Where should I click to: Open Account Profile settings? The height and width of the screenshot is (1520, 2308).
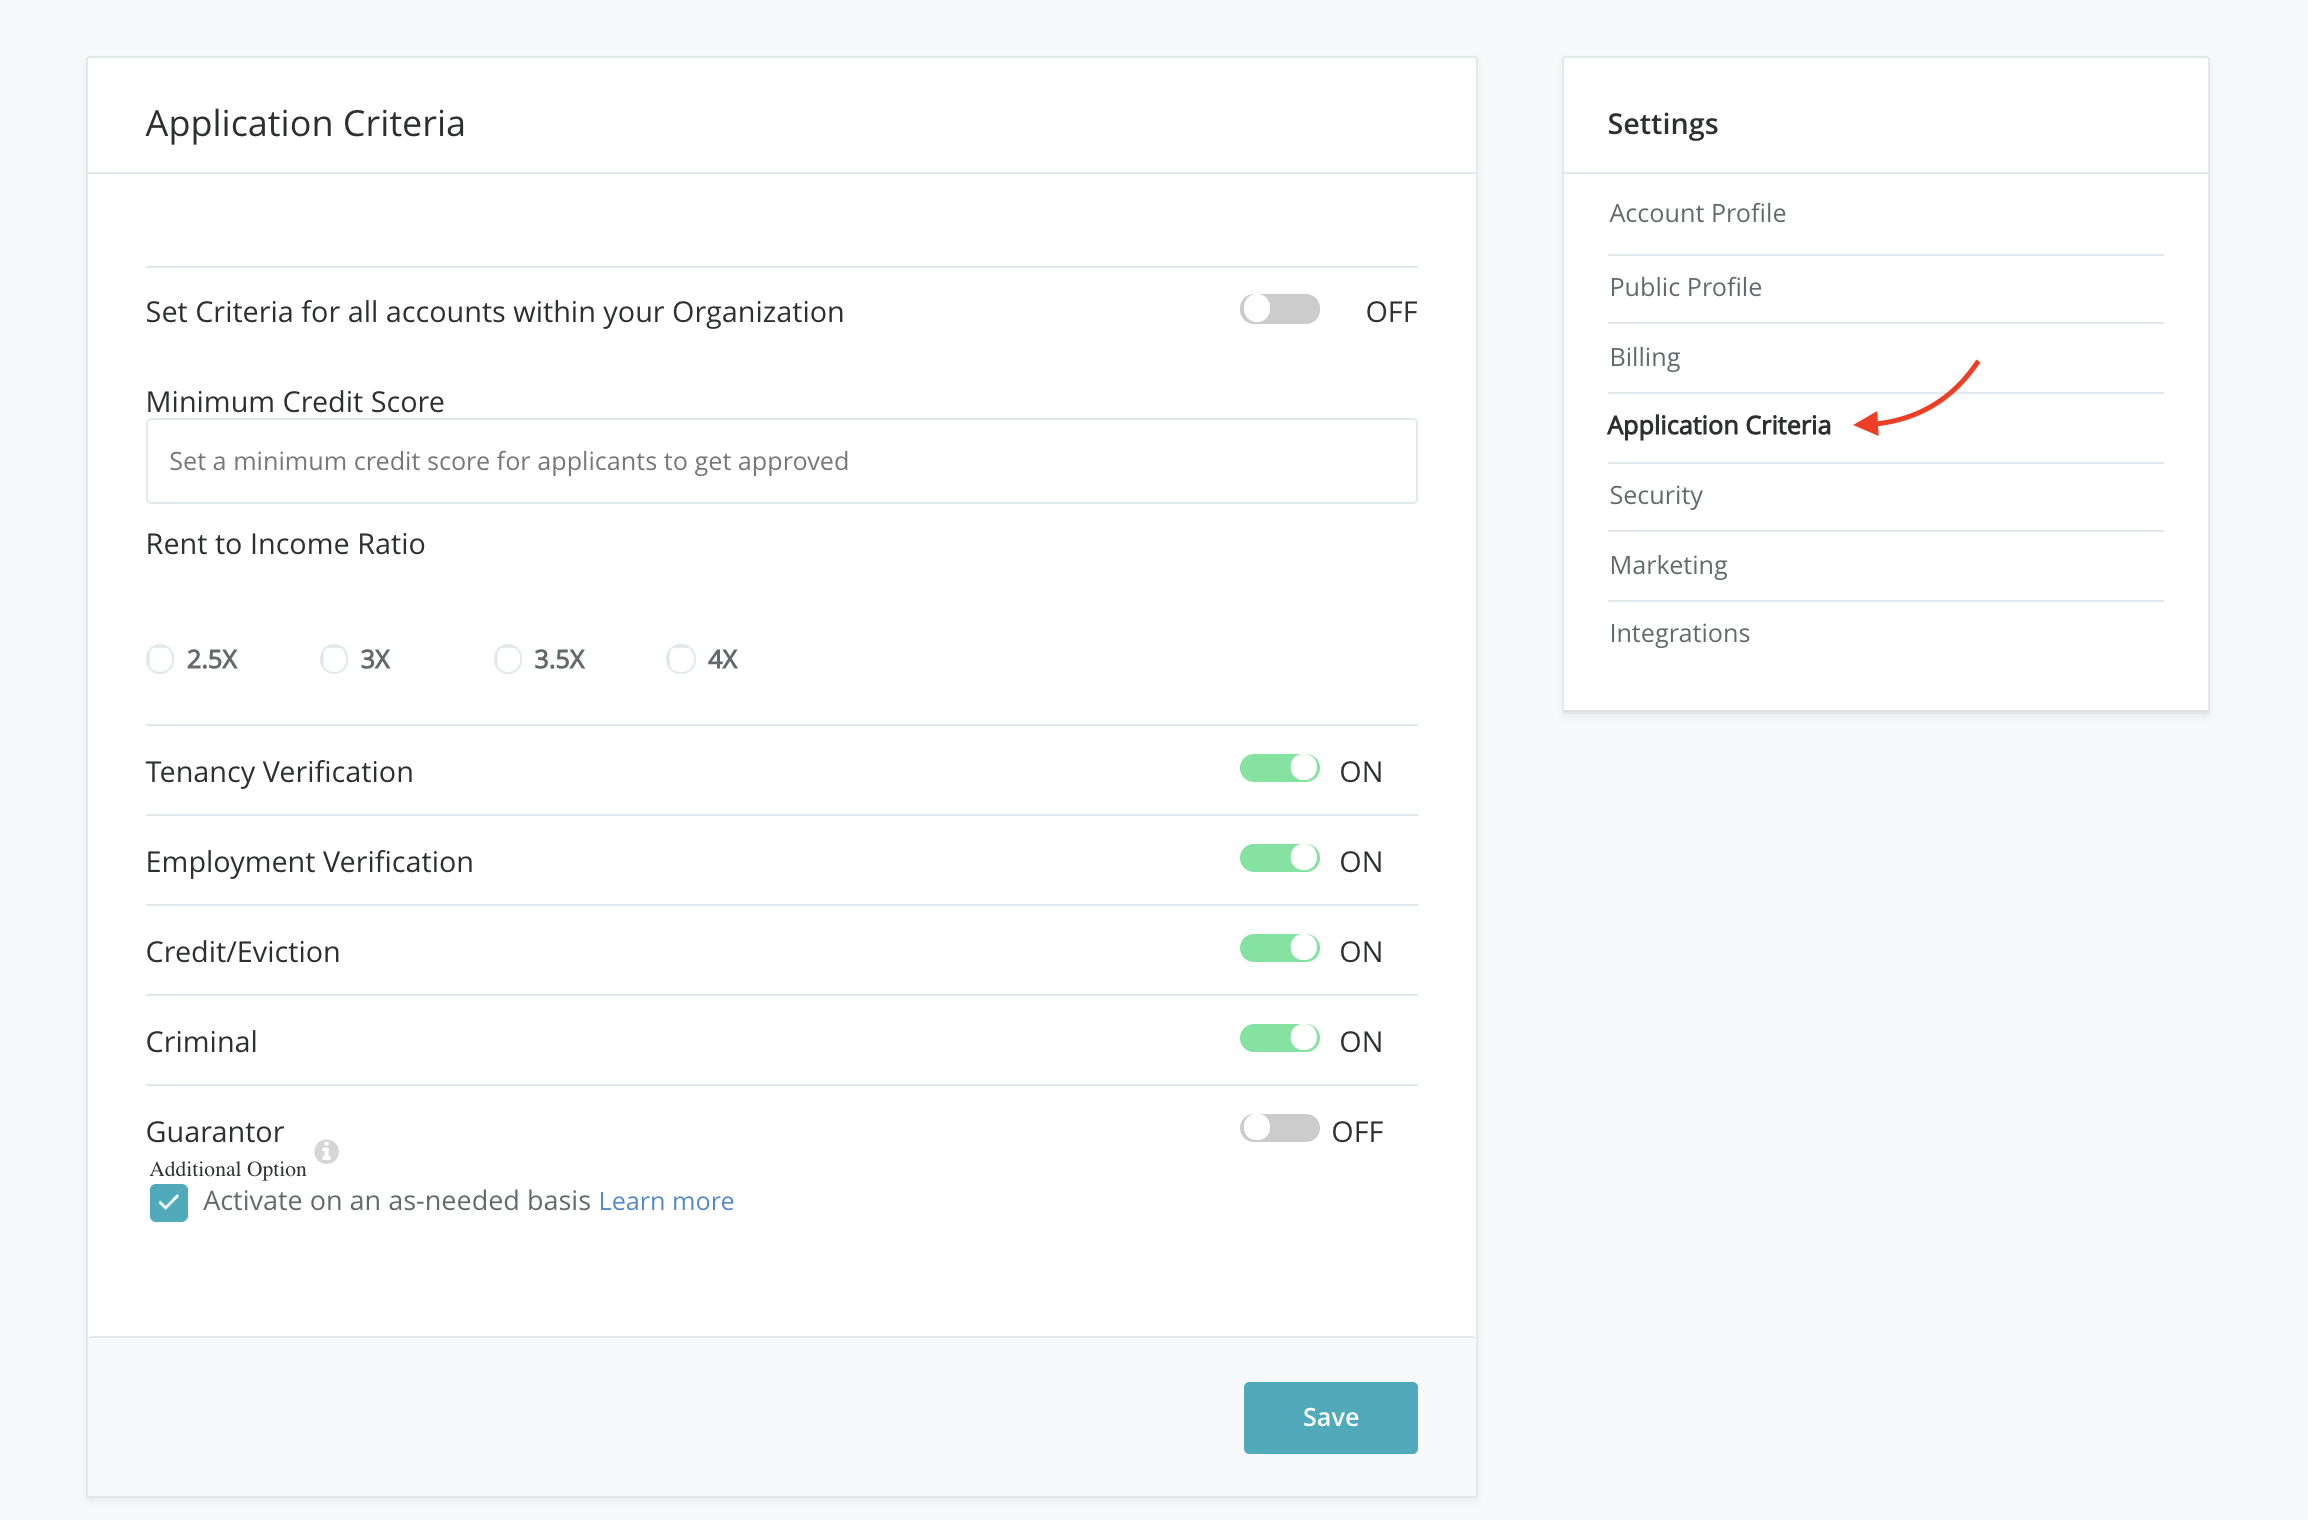point(1697,213)
